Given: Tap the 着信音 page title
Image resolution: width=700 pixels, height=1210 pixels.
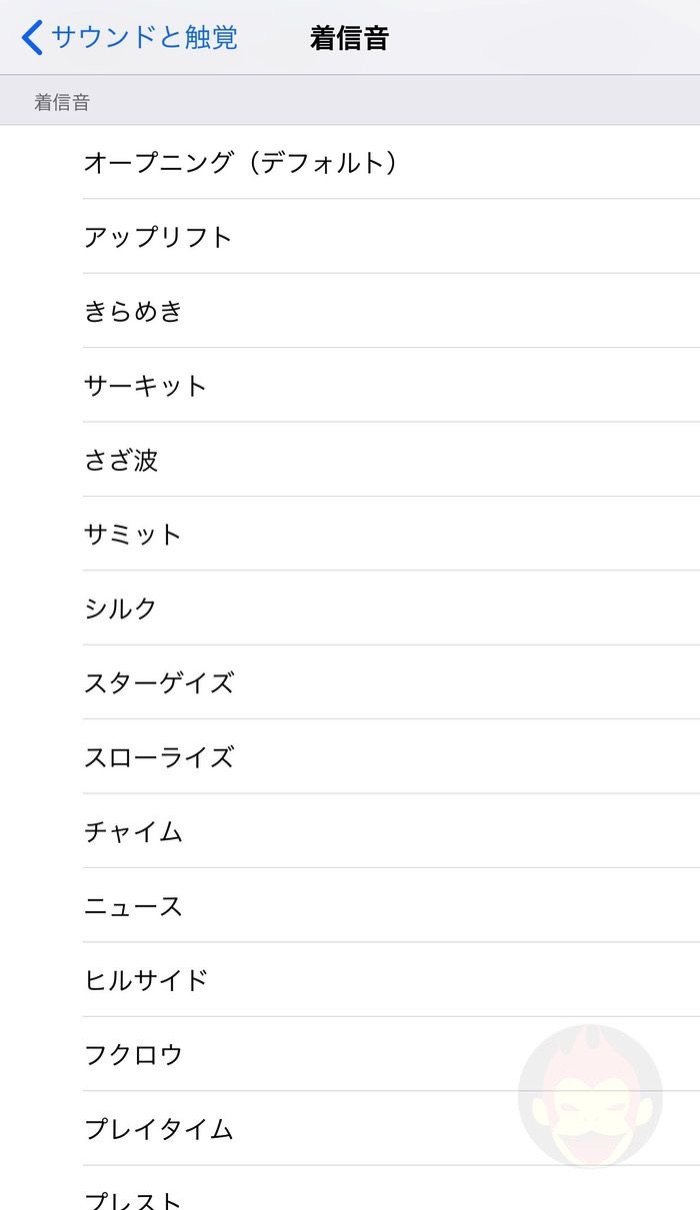Looking at the screenshot, I should click(349, 38).
